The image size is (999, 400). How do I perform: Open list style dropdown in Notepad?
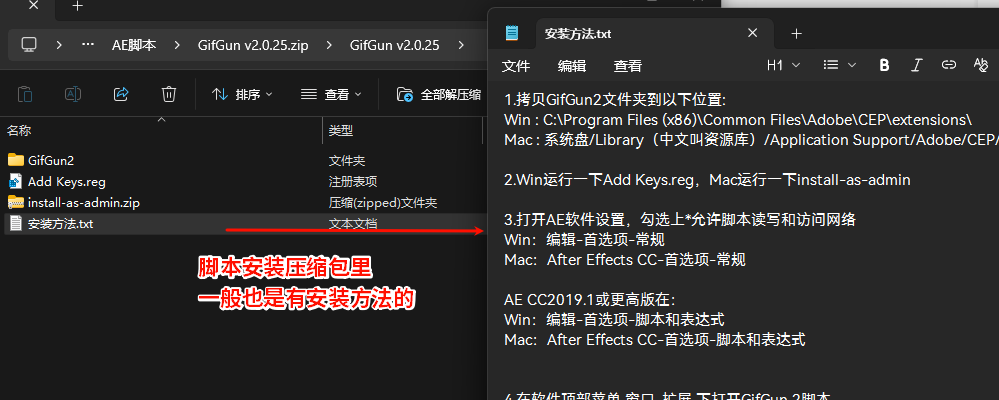[x=839, y=65]
